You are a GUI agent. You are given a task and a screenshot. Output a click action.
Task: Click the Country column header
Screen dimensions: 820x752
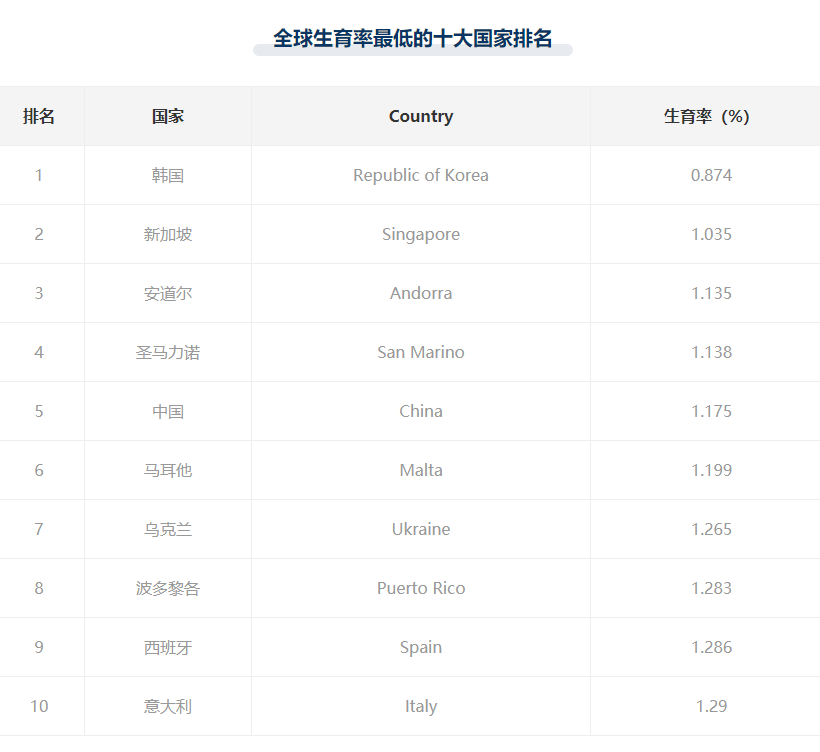tap(421, 116)
